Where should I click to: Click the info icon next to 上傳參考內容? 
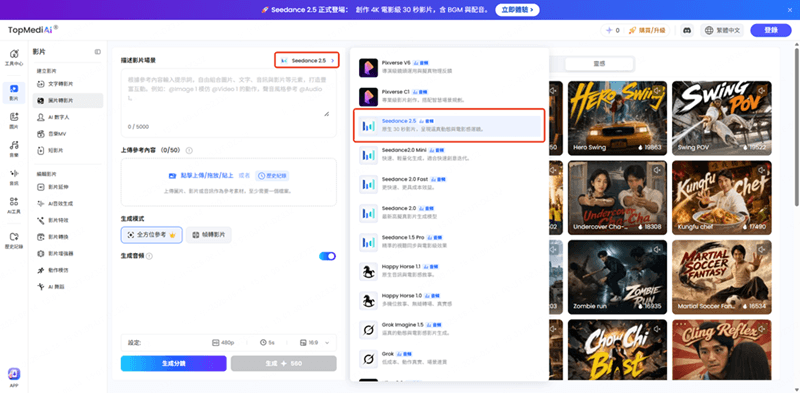[189, 151]
